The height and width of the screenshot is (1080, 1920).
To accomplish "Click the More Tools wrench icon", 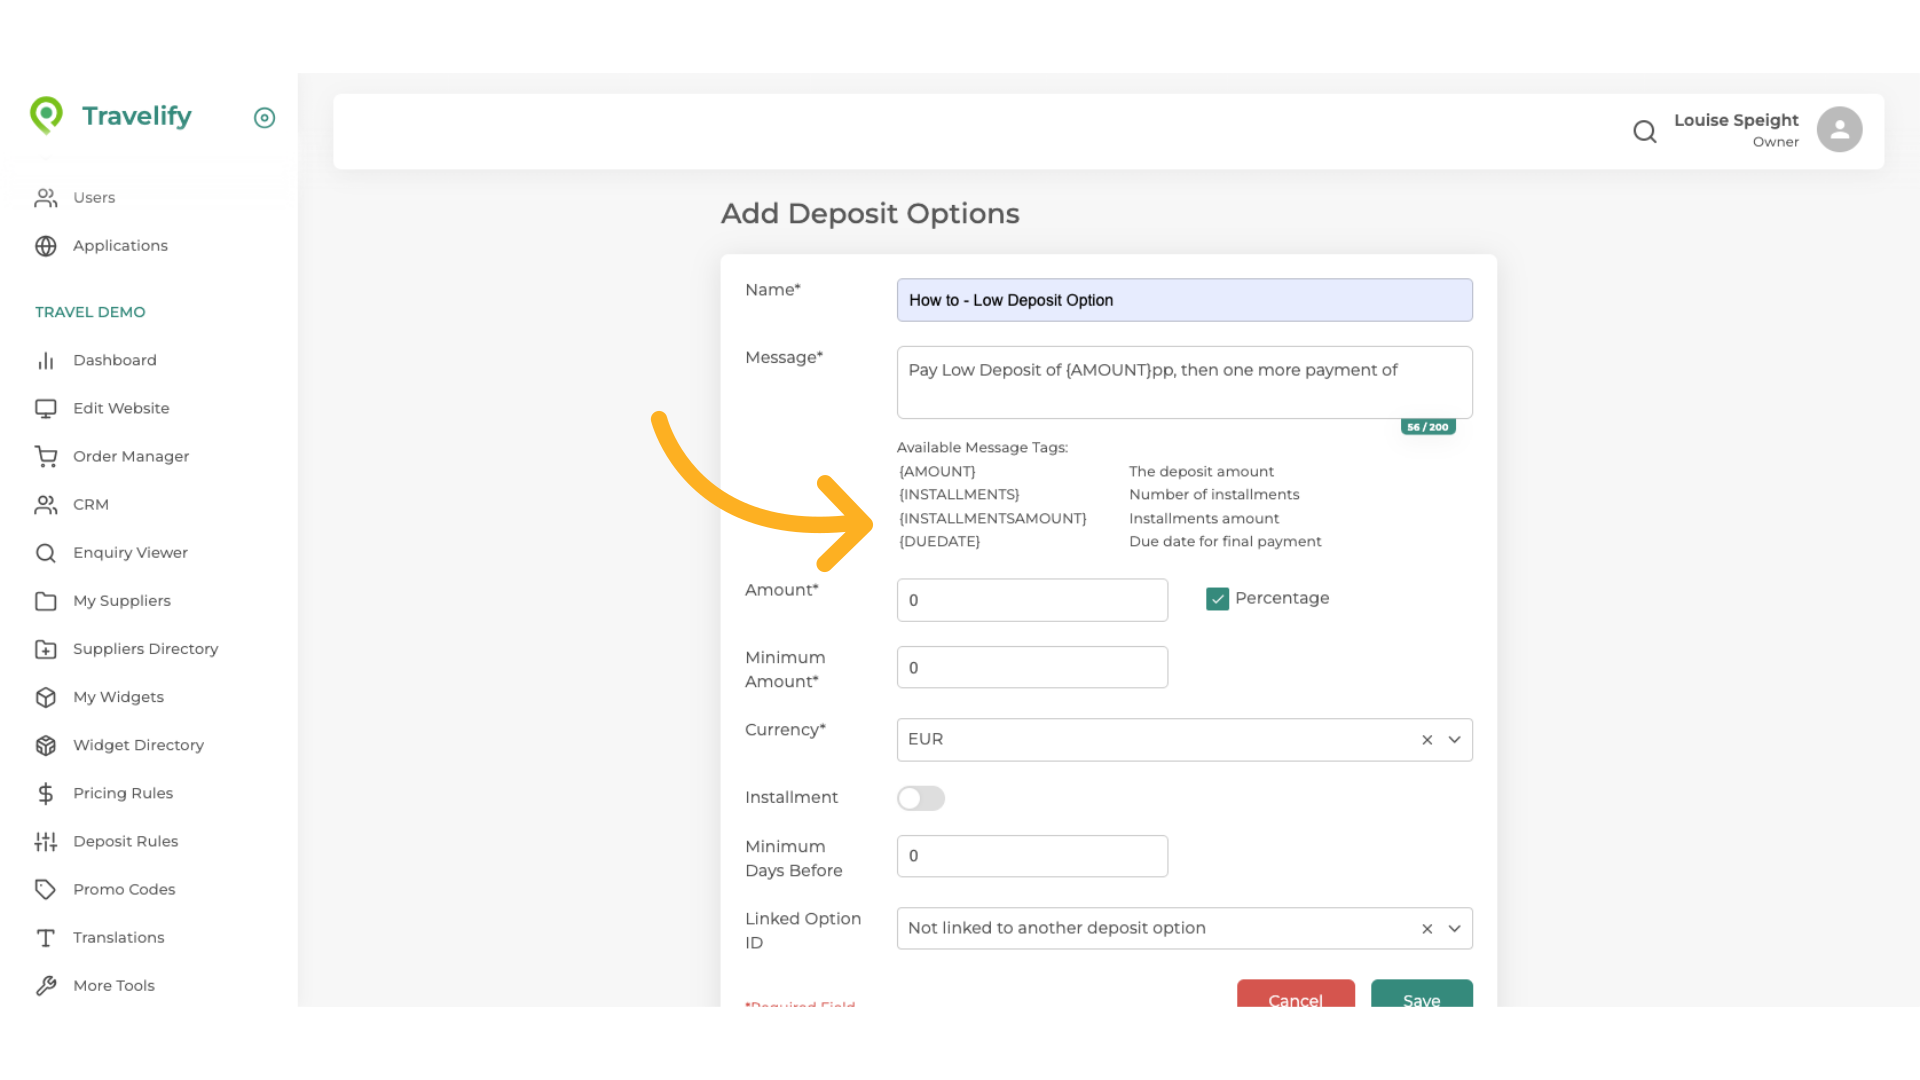I will coord(46,985).
